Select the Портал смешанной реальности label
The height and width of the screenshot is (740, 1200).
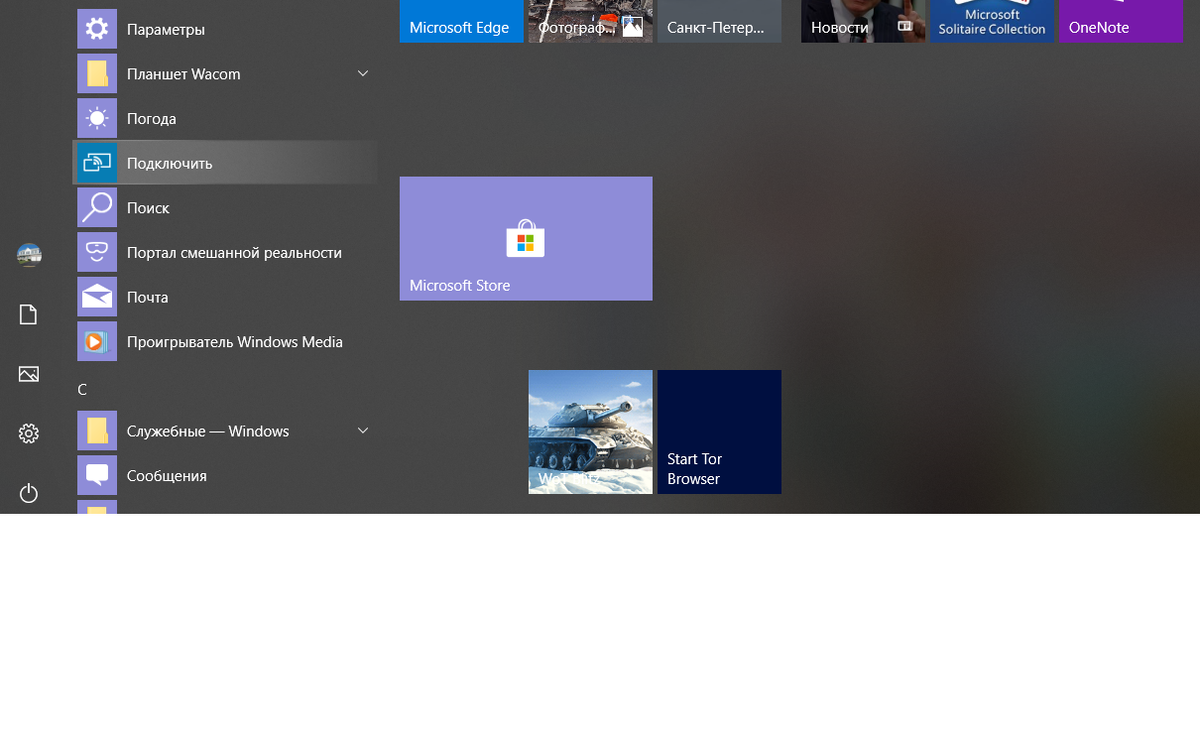tap(235, 253)
